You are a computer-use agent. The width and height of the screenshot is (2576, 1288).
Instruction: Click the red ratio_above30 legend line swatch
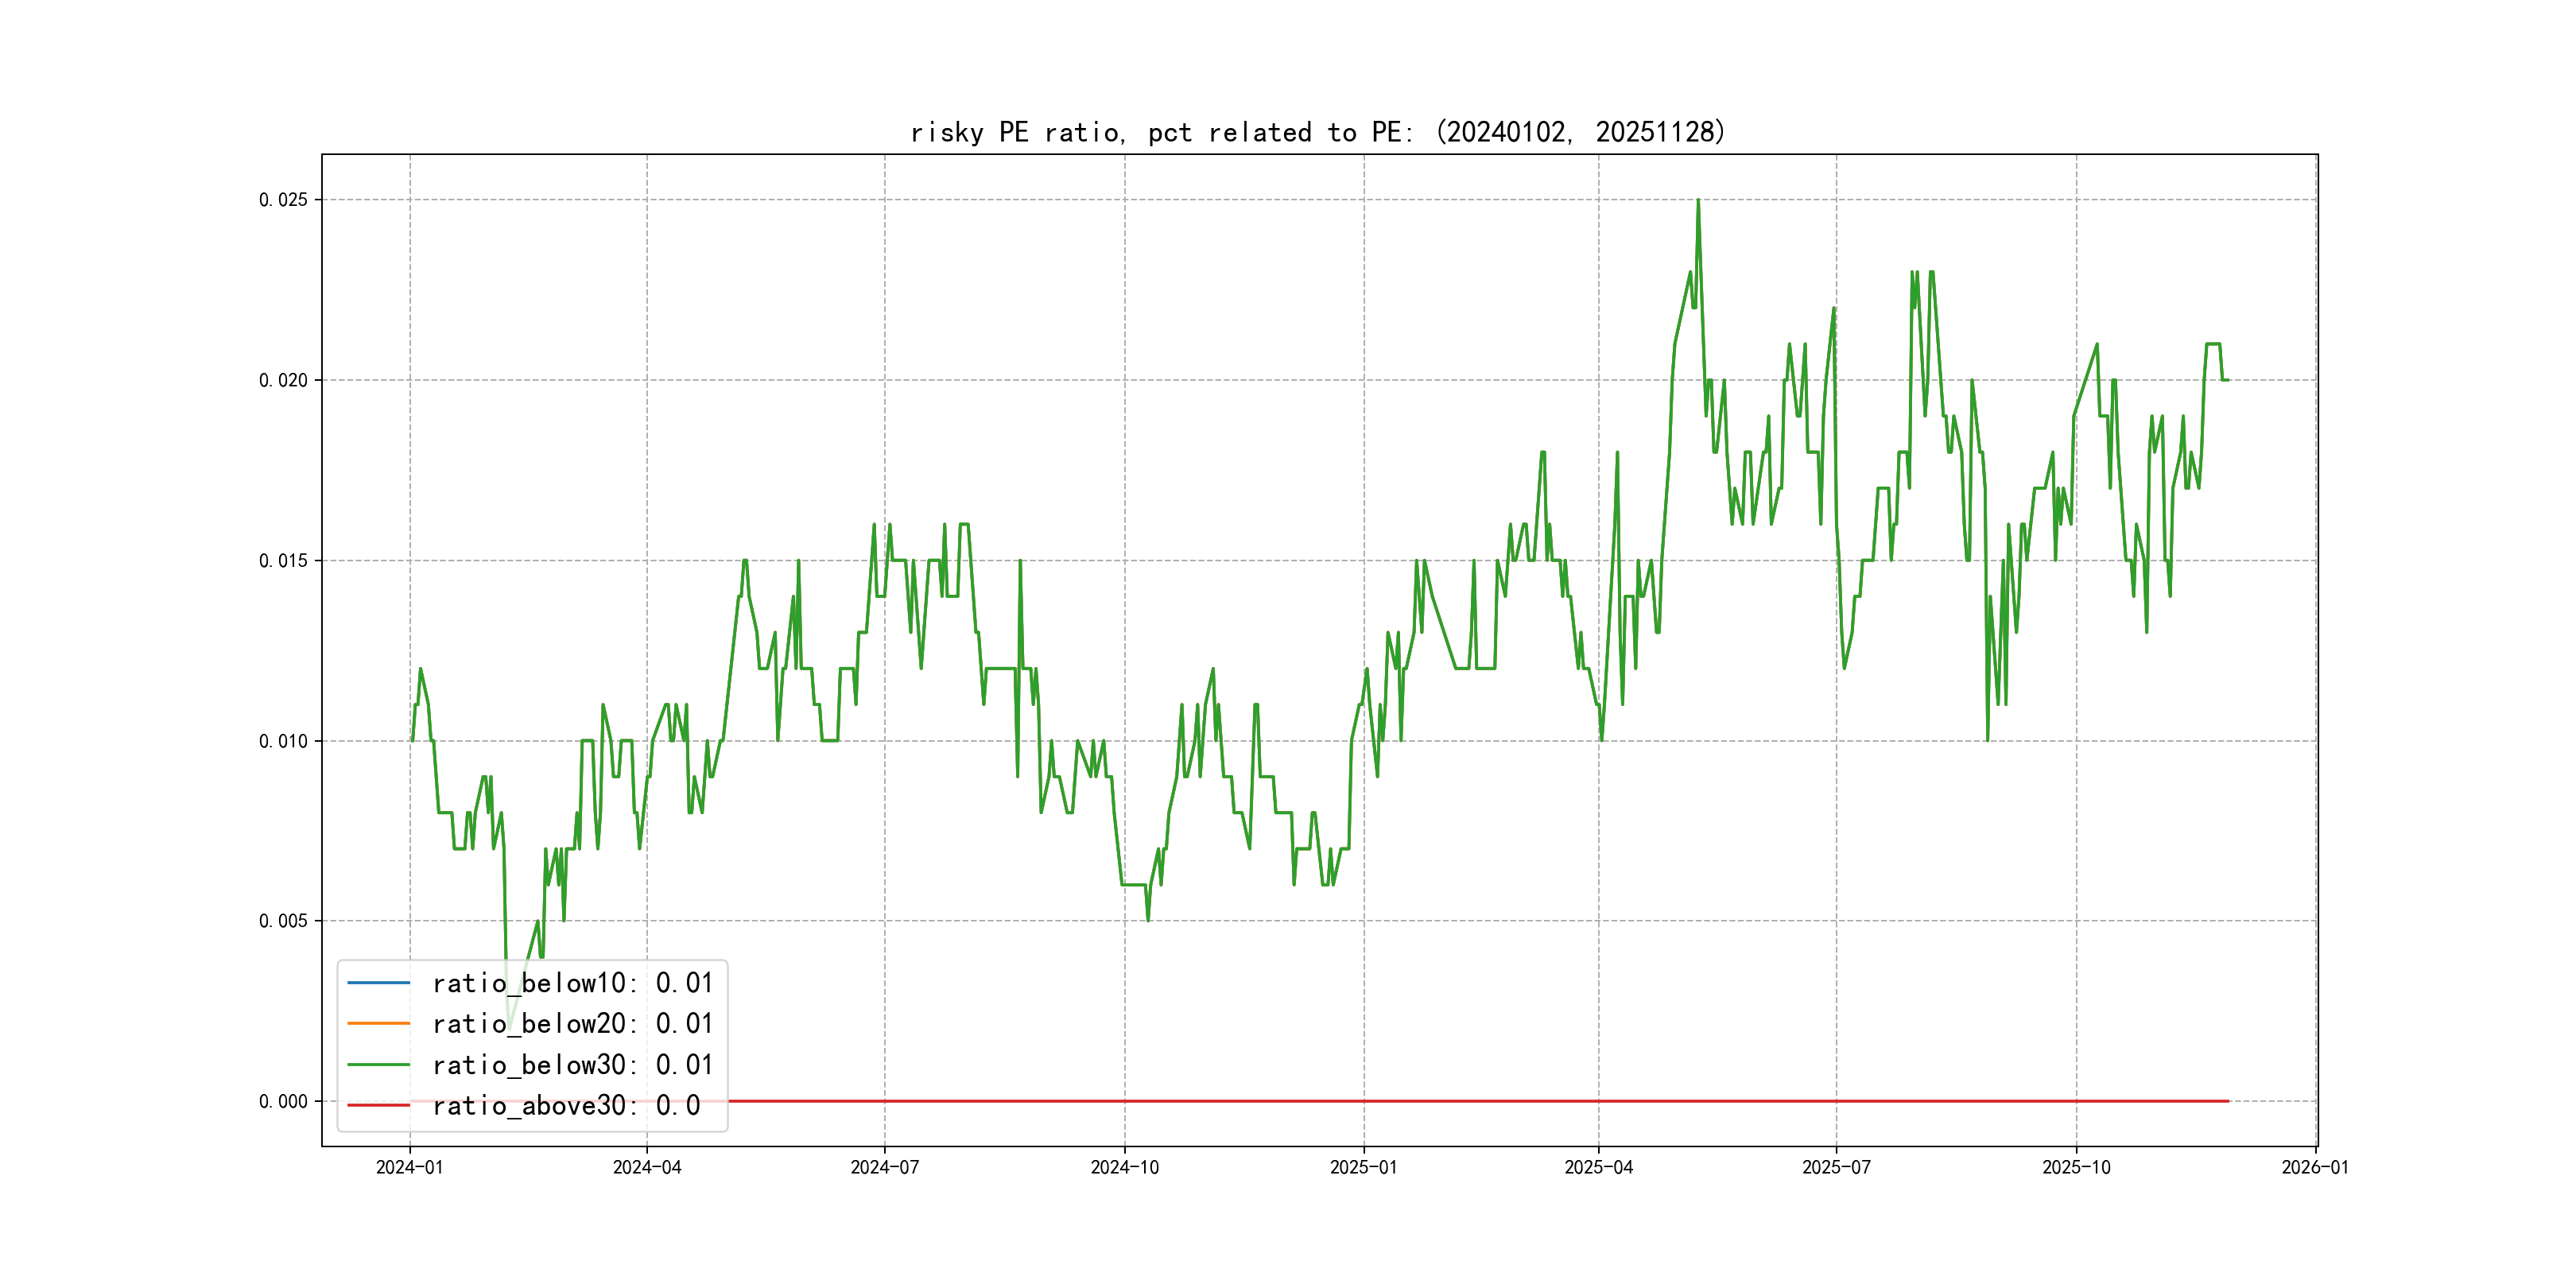378,1106
